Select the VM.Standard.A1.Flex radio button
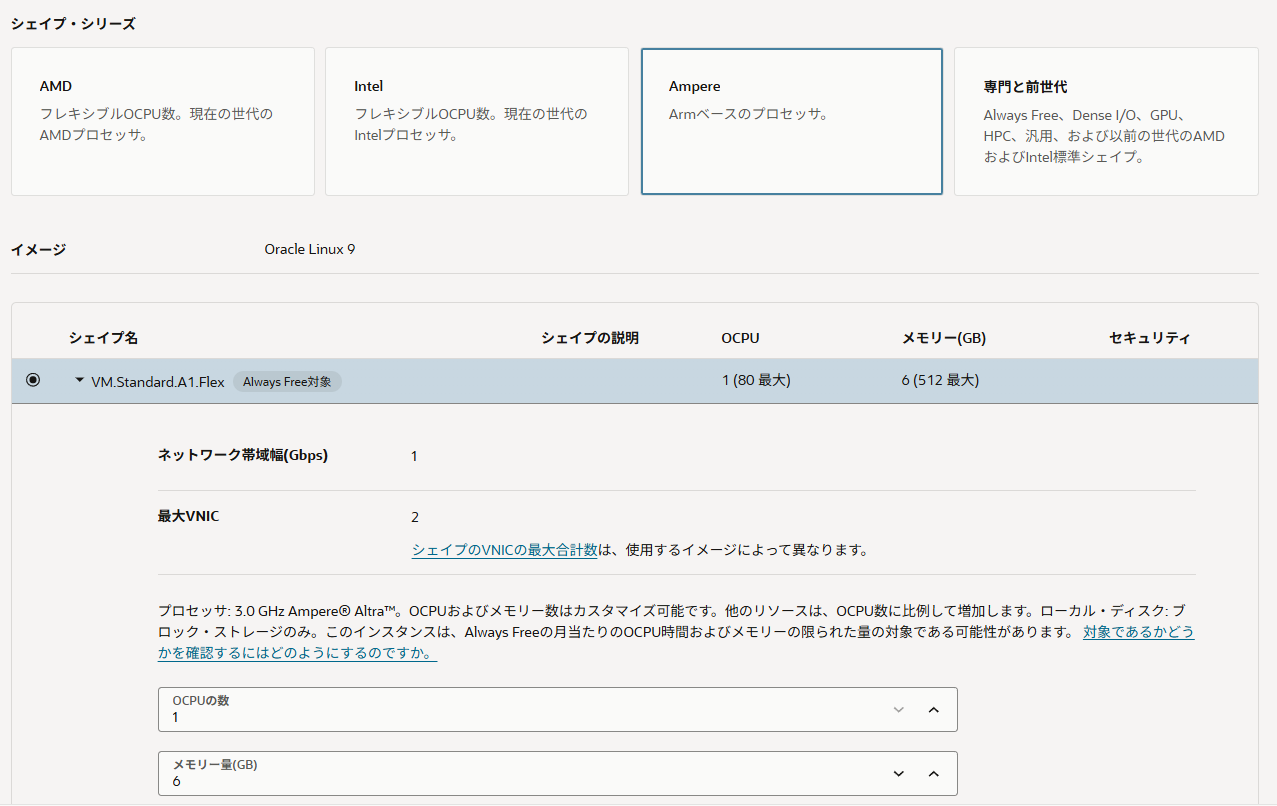The width and height of the screenshot is (1277, 806). tap(33, 380)
